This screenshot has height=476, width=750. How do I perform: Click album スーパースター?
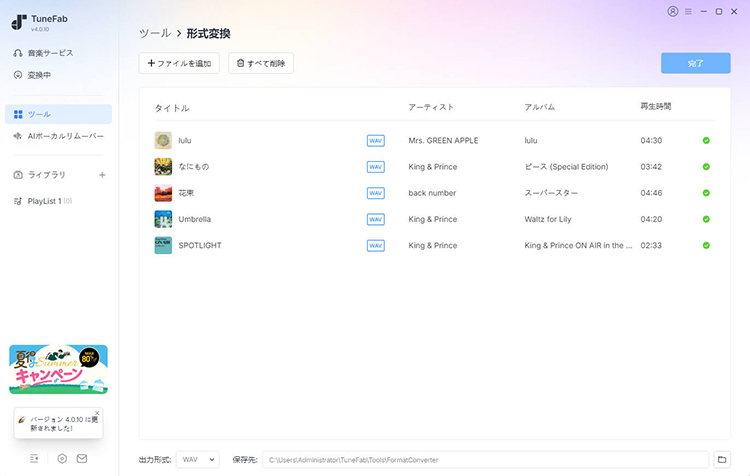(x=551, y=193)
